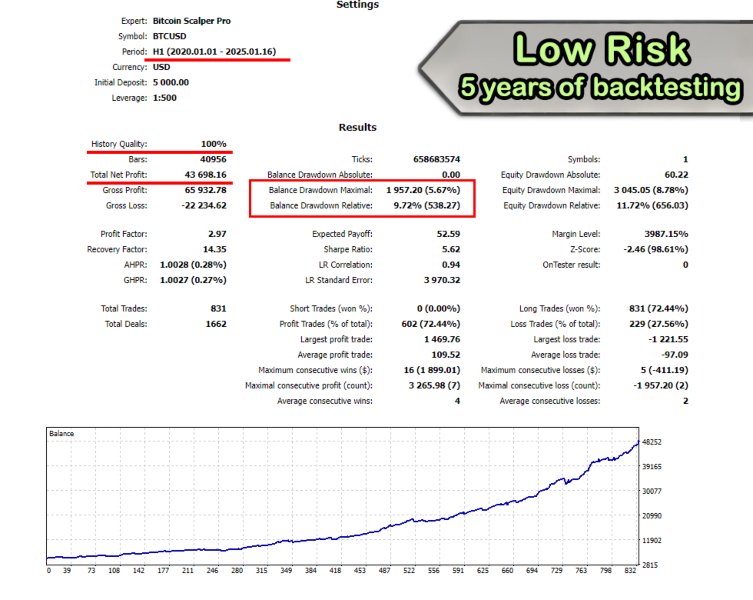Select Average profit trade 109.52
The width and height of the screenshot is (753, 600).
coord(446,355)
